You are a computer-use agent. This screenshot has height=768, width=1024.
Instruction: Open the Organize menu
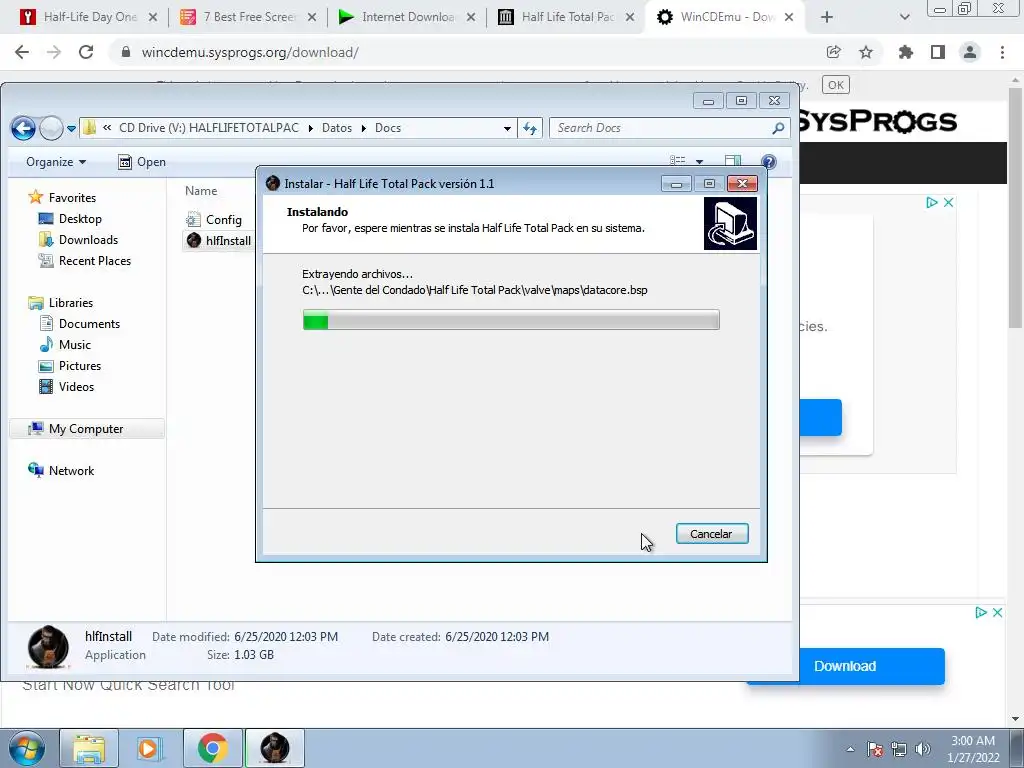[x=56, y=162]
